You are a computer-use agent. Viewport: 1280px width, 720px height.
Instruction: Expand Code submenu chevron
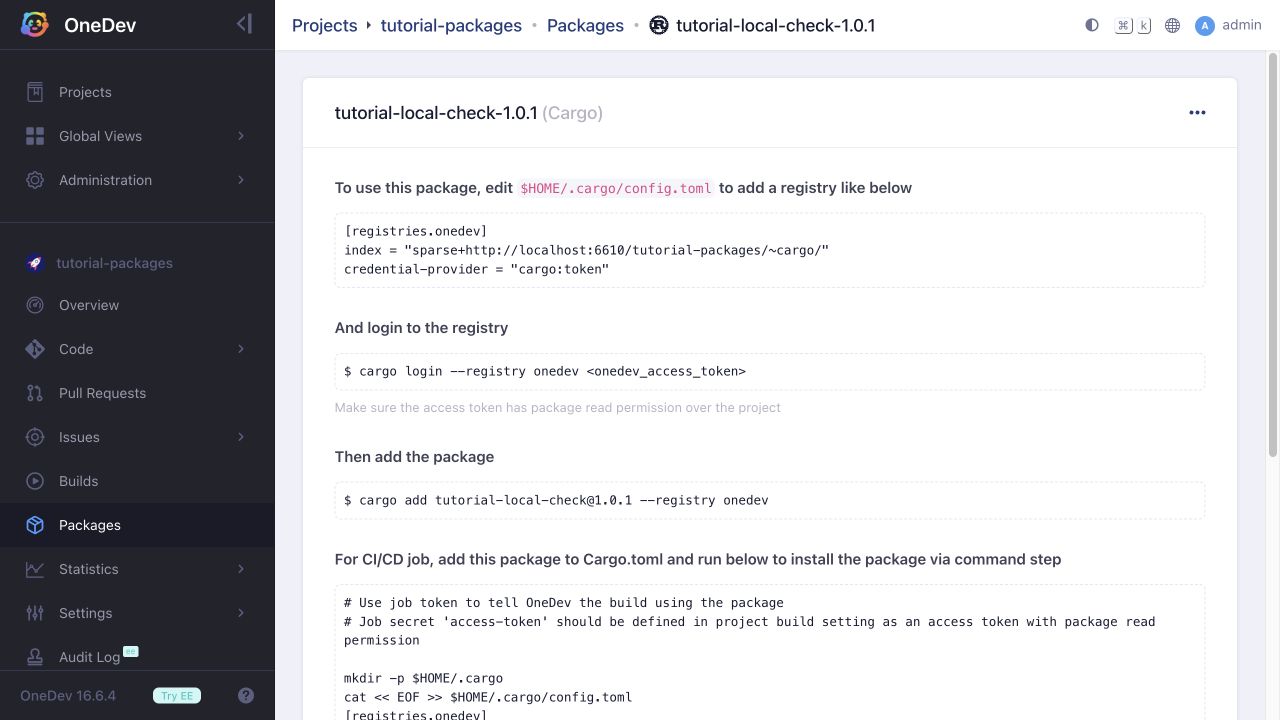tap(241, 349)
